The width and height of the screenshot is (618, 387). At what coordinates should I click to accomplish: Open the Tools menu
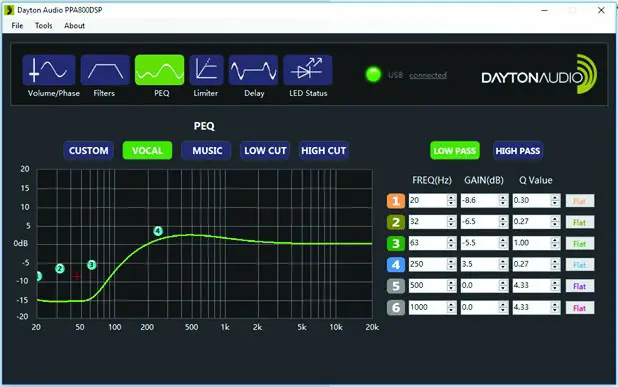click(43, 26)
